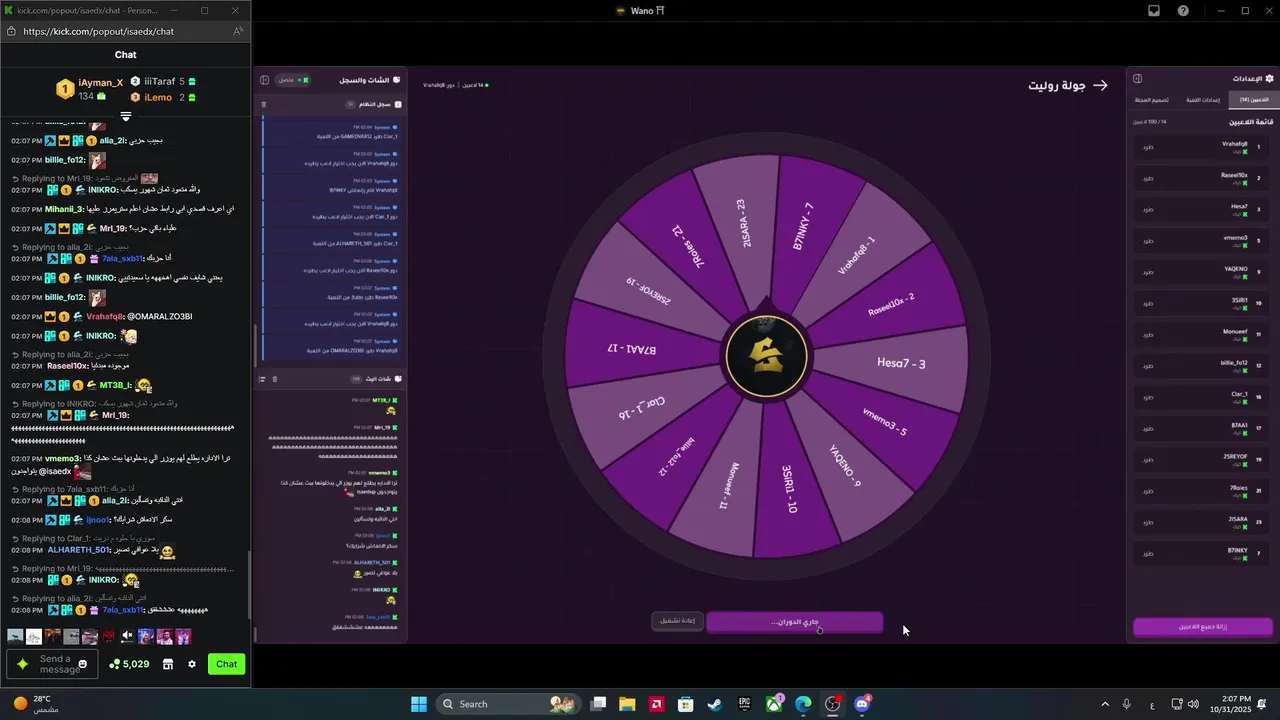This screenshot has width=1280, height=720.
Task: Open Steam from the taskbar
Action: [x=715, y=704]
